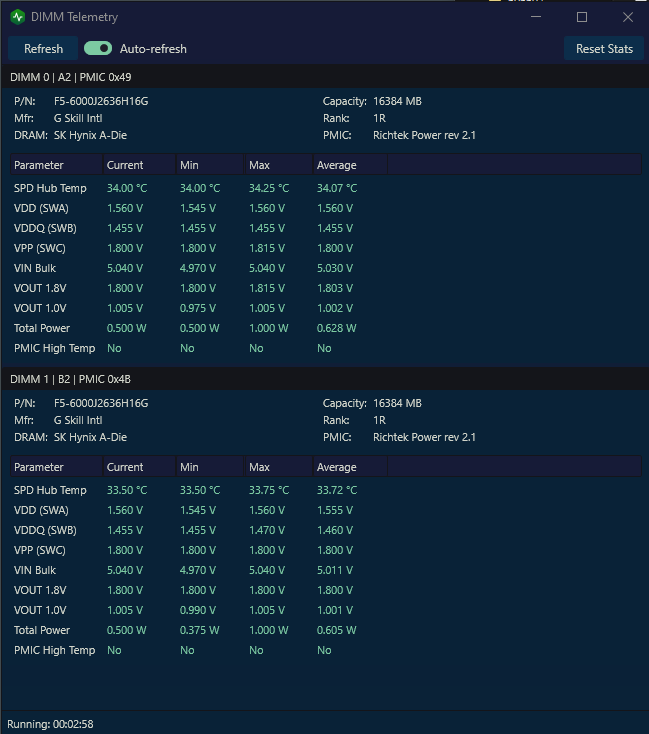Click the 5.030 V VIN Bulk average
The image size is (649, 734).
(x=335, y=268)
